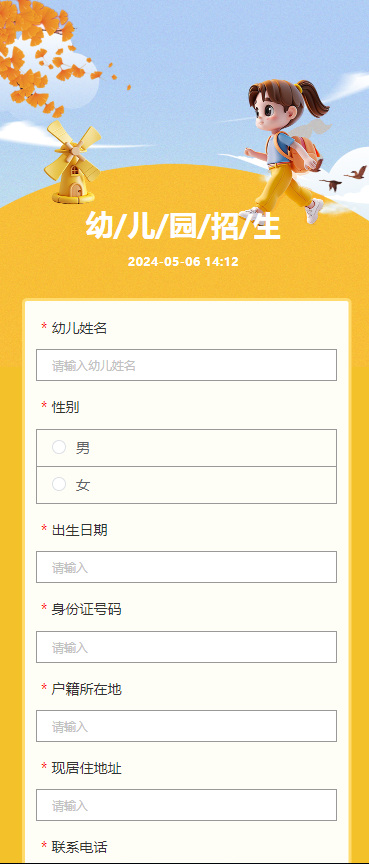The width and height of the screenshot is (369, 864).
Task: Focus the 现居住地址 input field
Action: click(186, 805)
